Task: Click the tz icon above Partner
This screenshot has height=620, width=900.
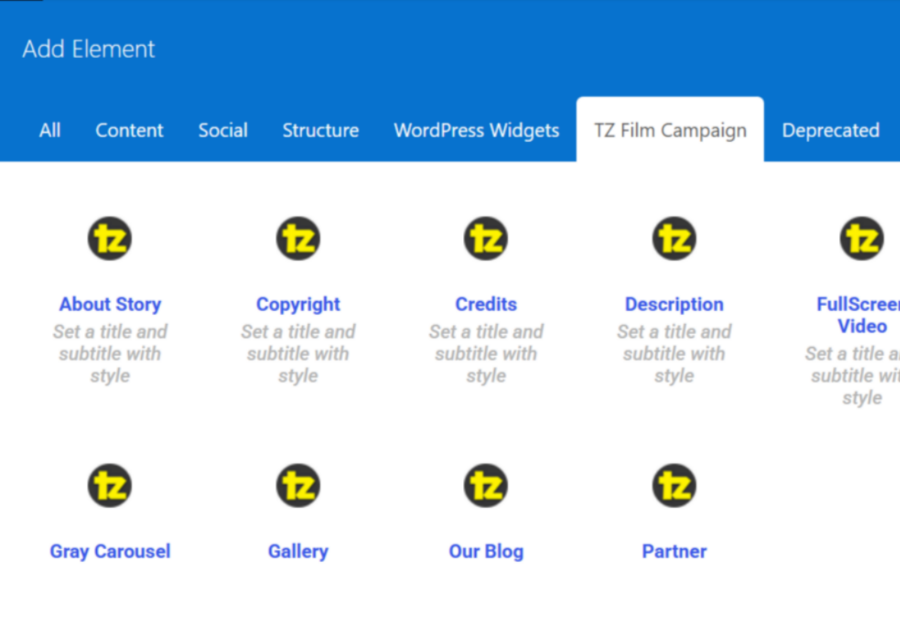Action: pos(674,486)
